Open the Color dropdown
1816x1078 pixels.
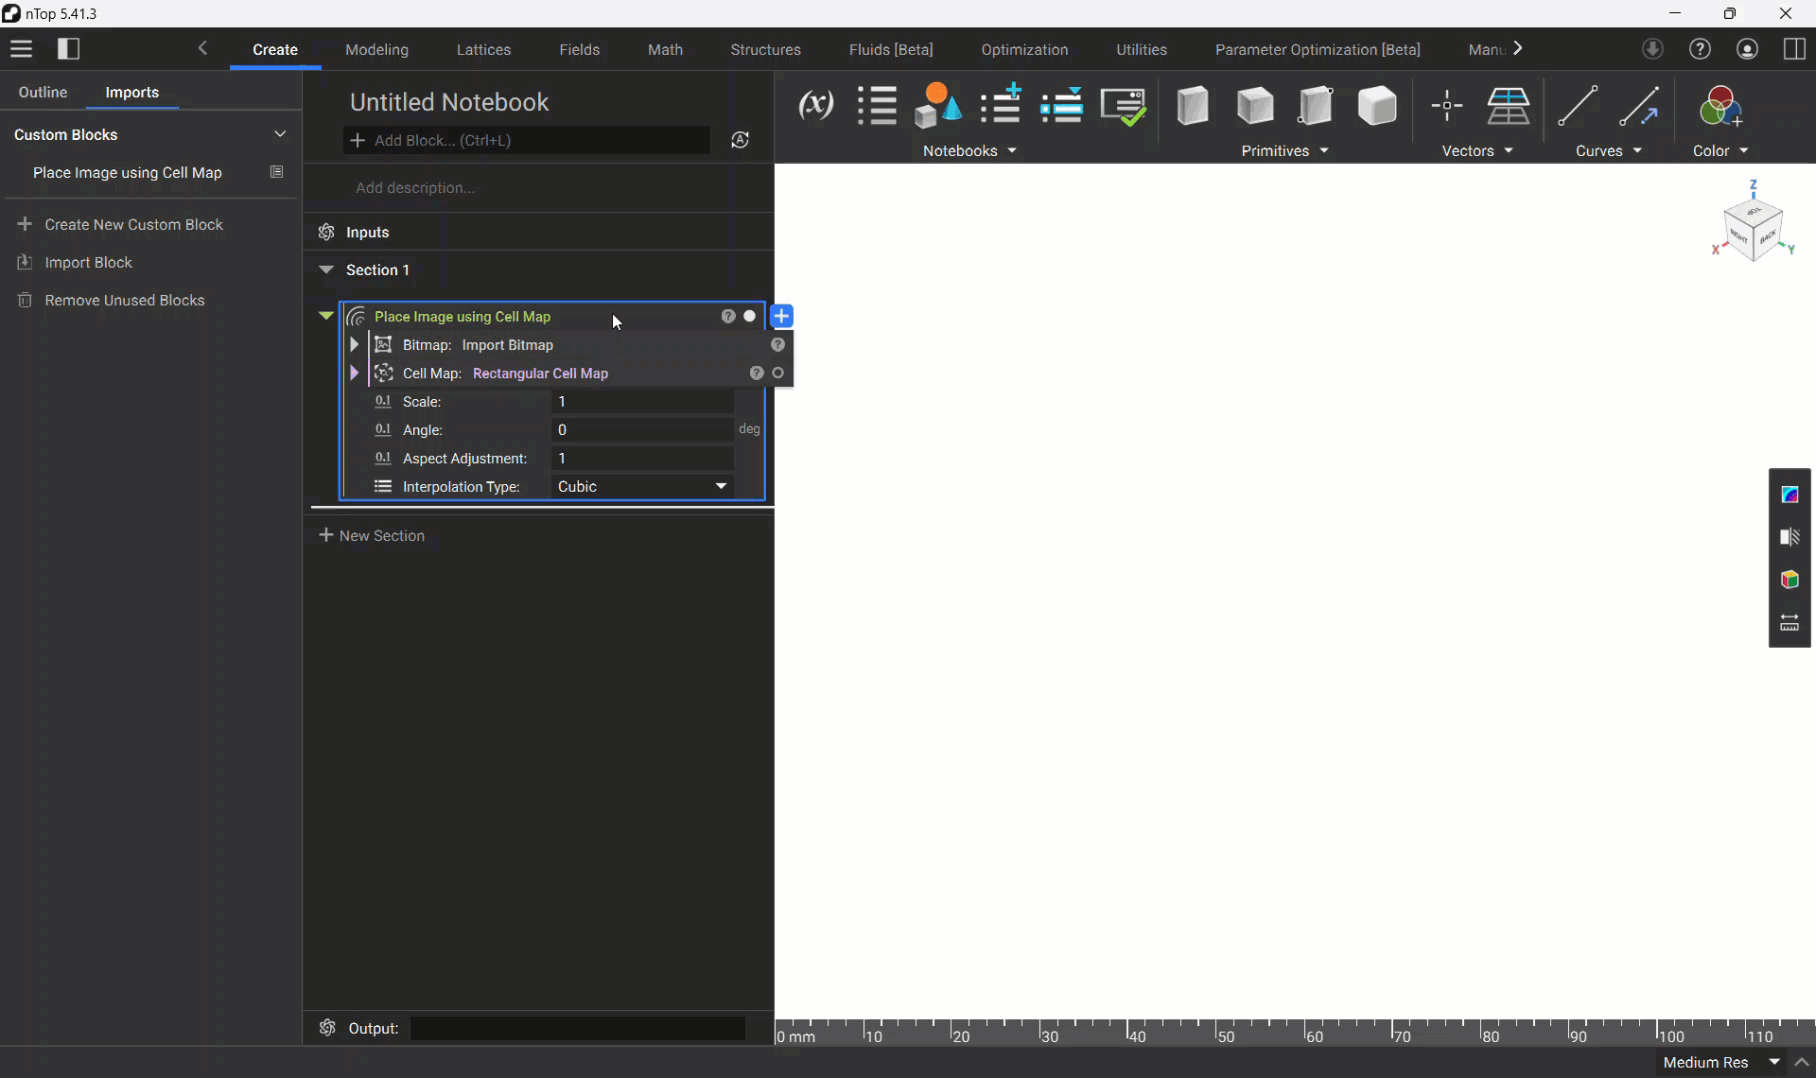coord(1720,150)
